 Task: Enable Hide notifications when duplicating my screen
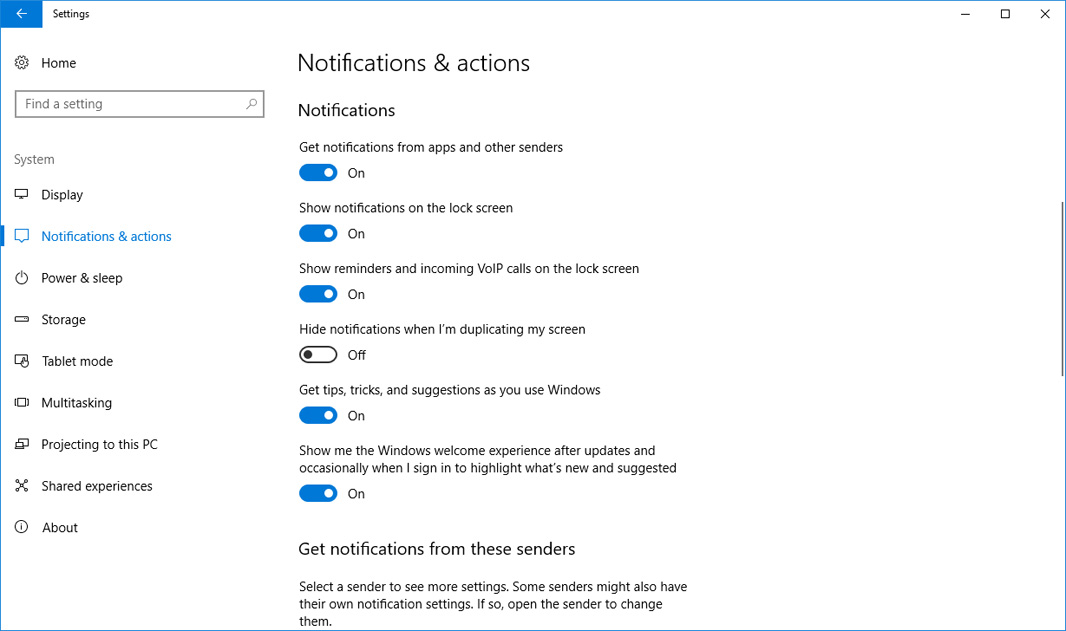click(x=318, y=355)
